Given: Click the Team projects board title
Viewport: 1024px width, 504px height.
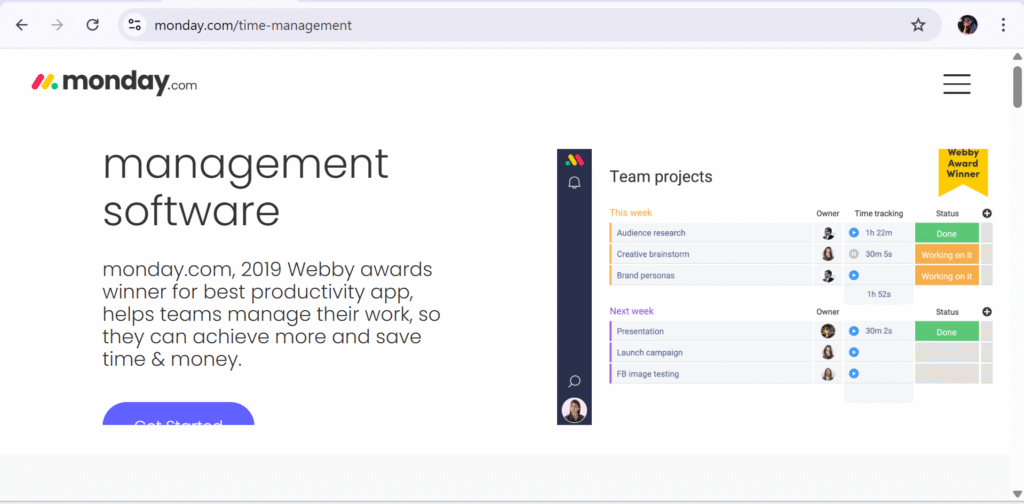Looking at the screenshot, I should [661, 177].
